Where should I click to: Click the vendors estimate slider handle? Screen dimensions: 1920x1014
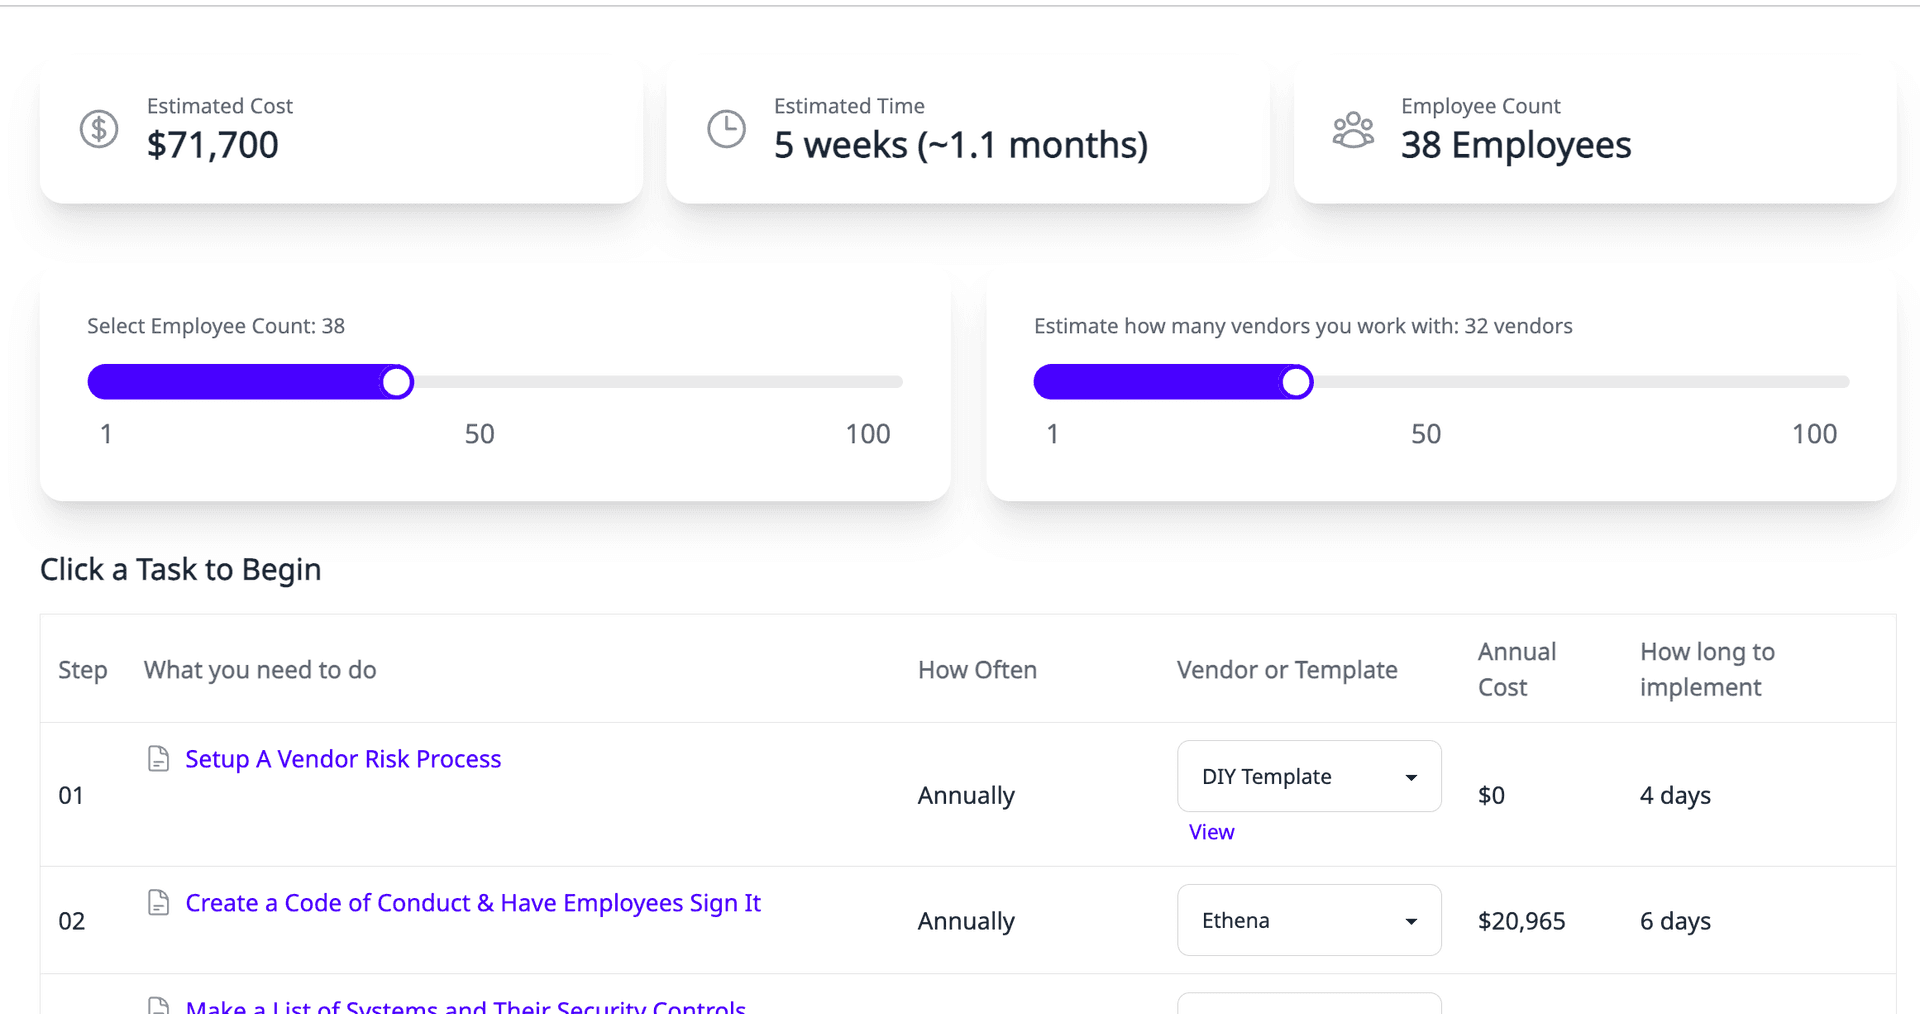click(1296, 381)
